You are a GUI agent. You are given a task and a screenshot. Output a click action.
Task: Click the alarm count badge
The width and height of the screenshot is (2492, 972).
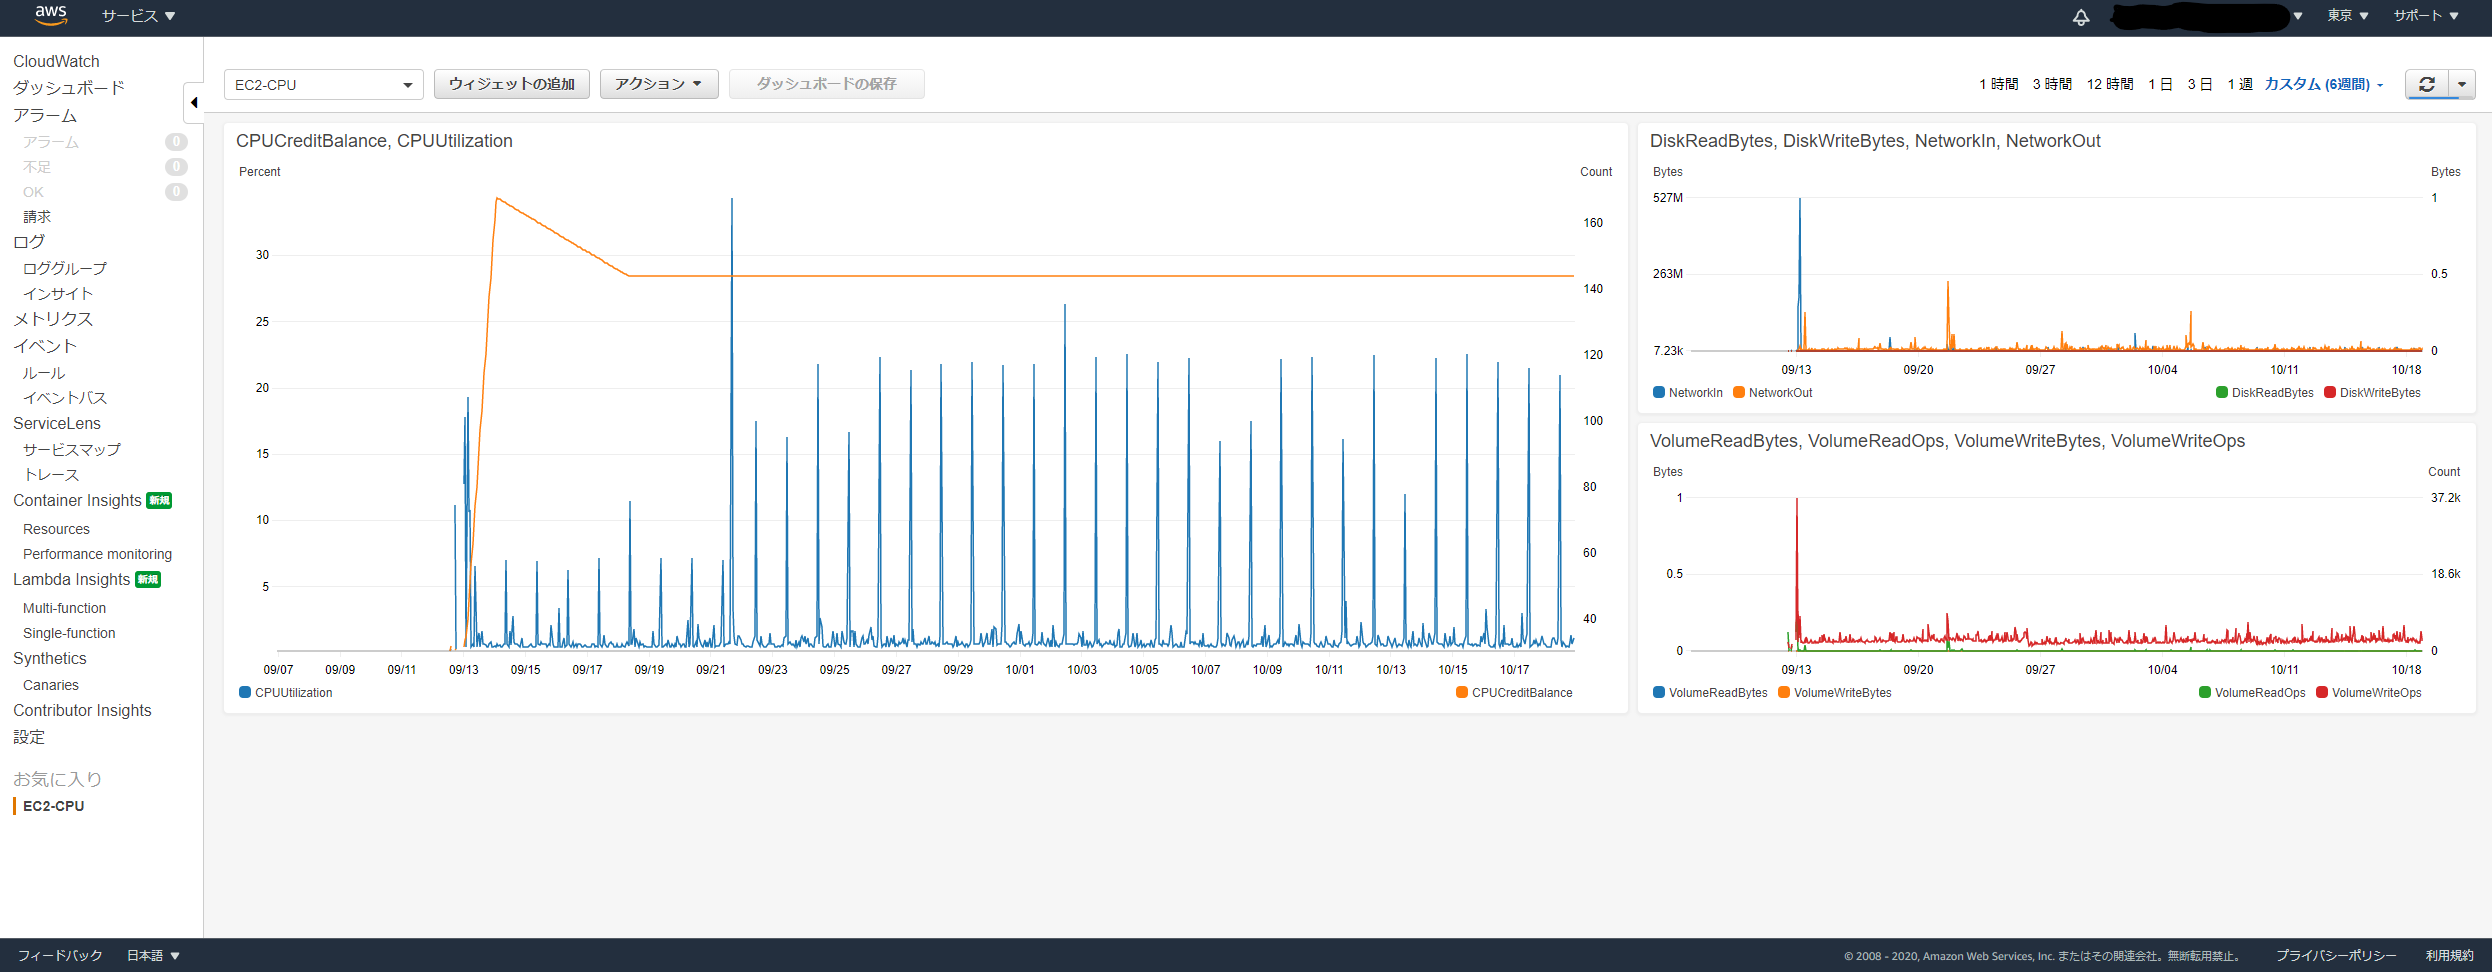coord(176,142)
